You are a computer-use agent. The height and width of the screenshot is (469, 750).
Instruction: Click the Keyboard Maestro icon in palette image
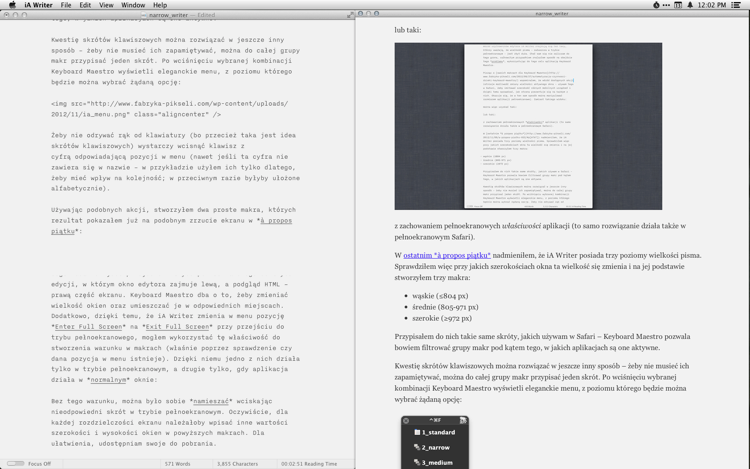click(463, 420)
